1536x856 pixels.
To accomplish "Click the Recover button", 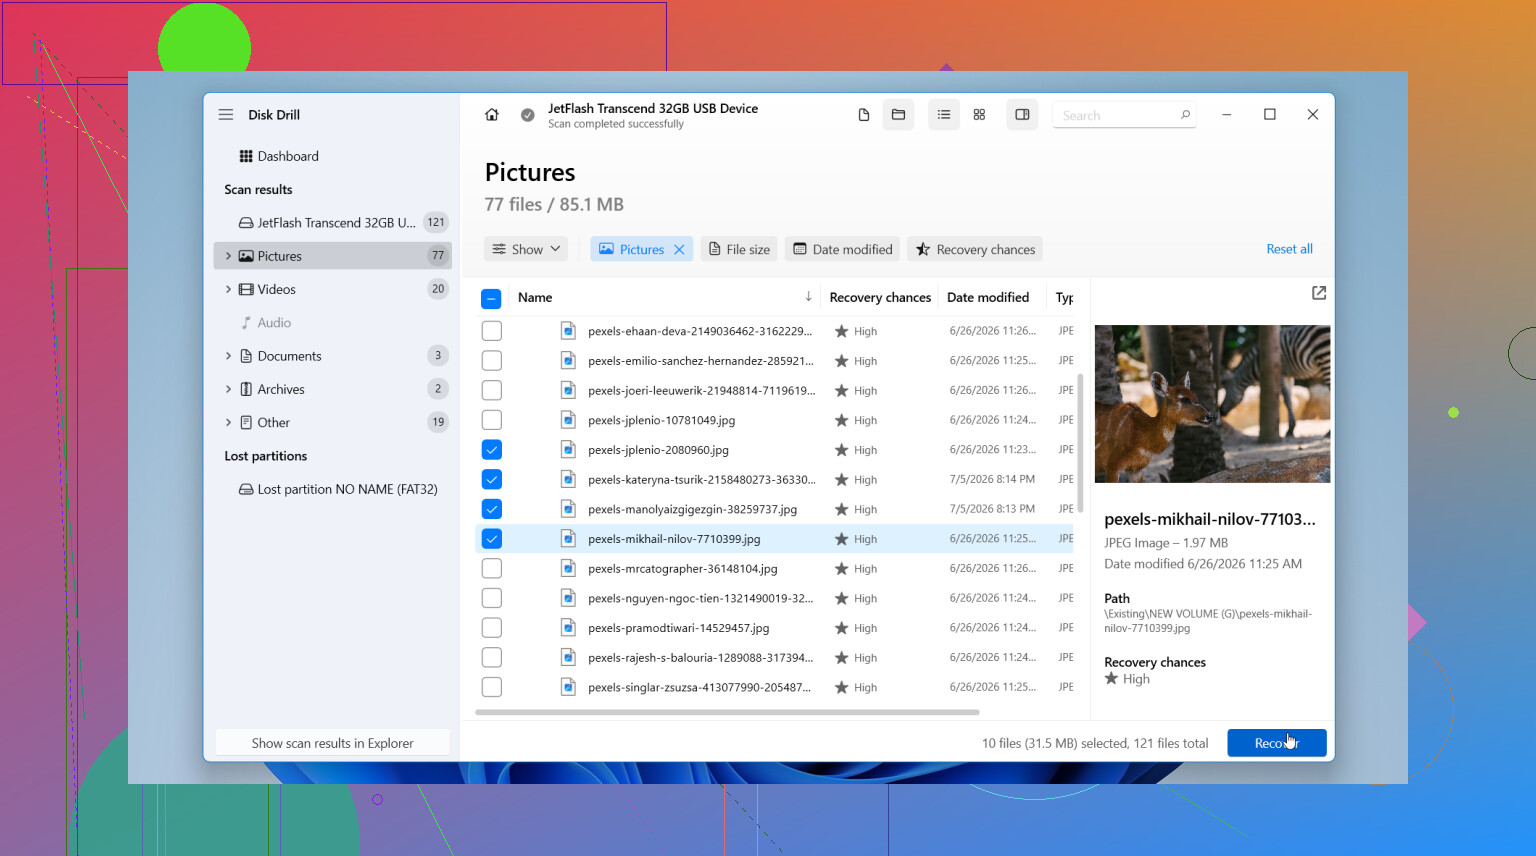I will tap(1277, 743).
